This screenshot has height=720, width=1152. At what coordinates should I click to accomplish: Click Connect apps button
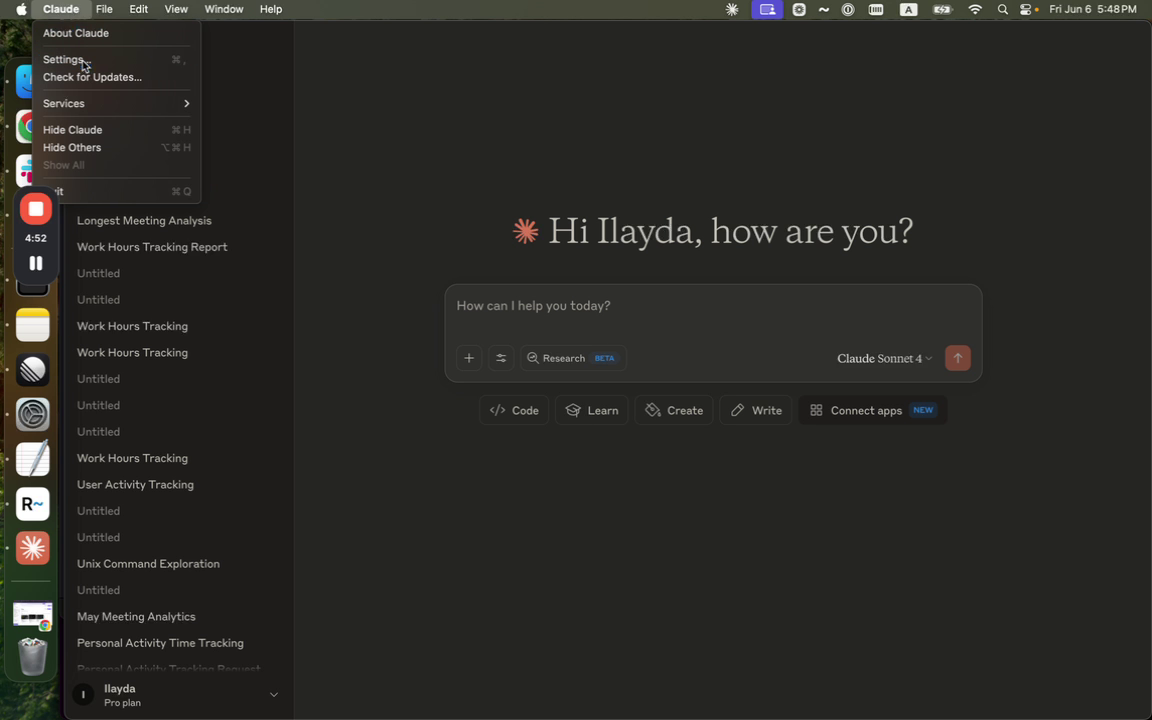click(872, 410)
